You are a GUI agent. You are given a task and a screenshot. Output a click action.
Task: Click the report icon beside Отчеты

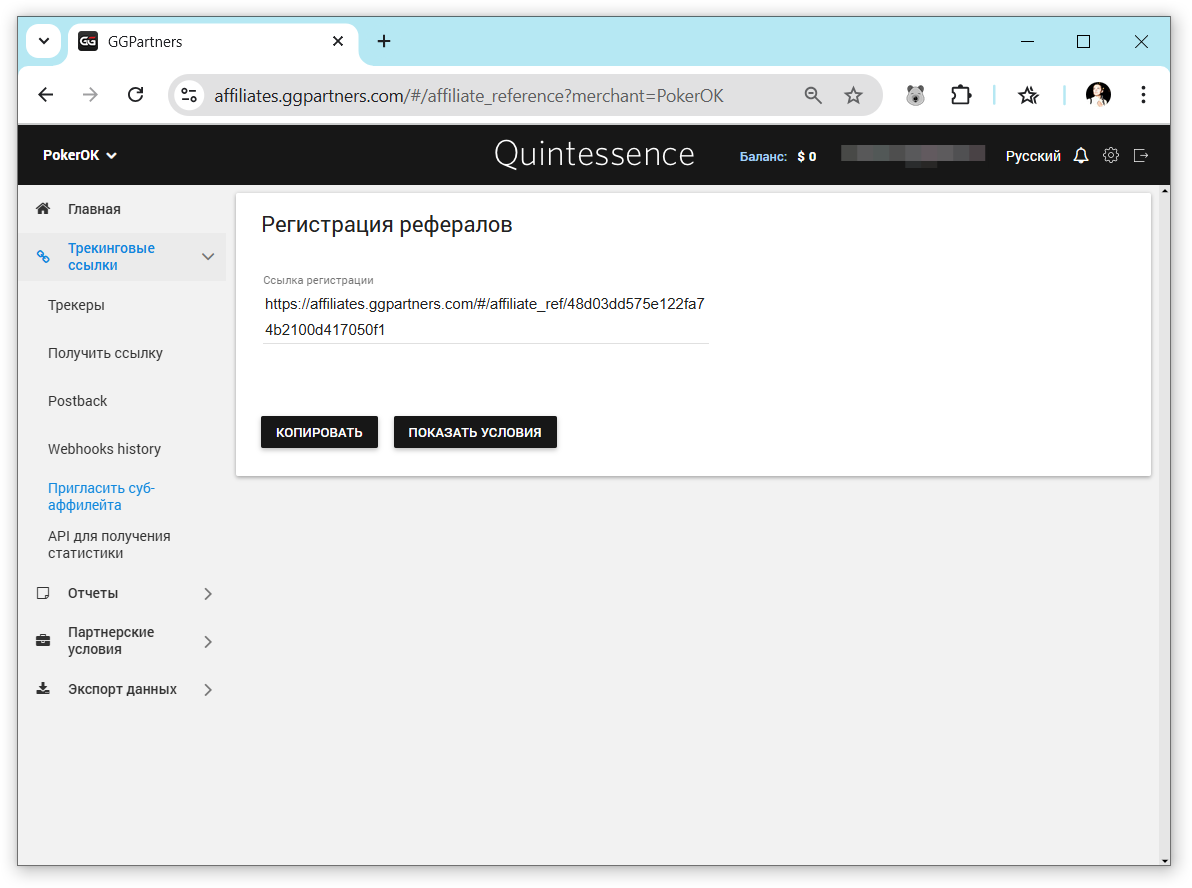(43, 593)
